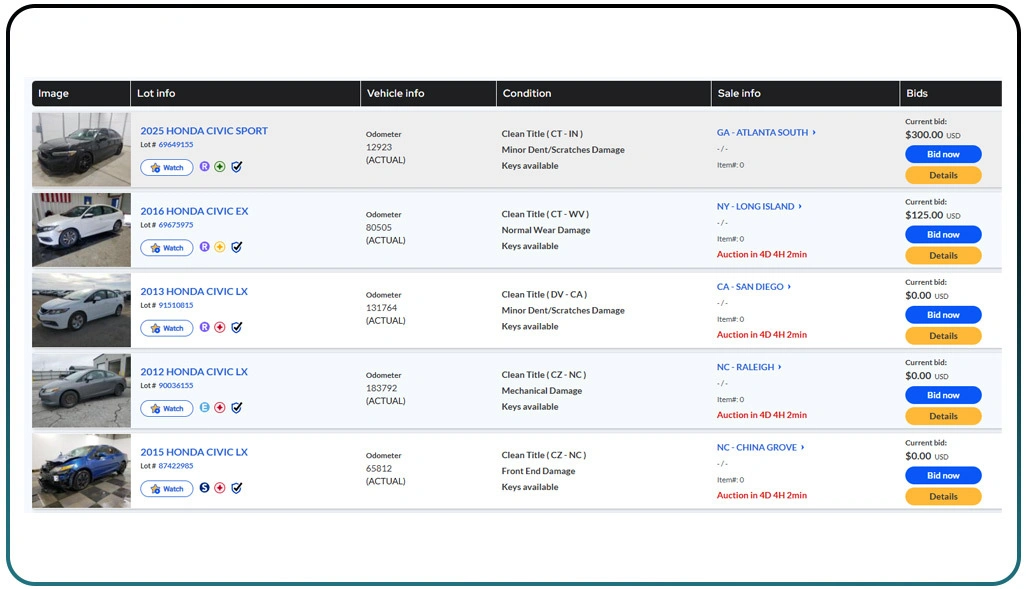This screenshot has width=1026, height=589.
Task: Click the blue E badge on the 2012 Honda Civic LX
Action: click(x=204, y=408)
